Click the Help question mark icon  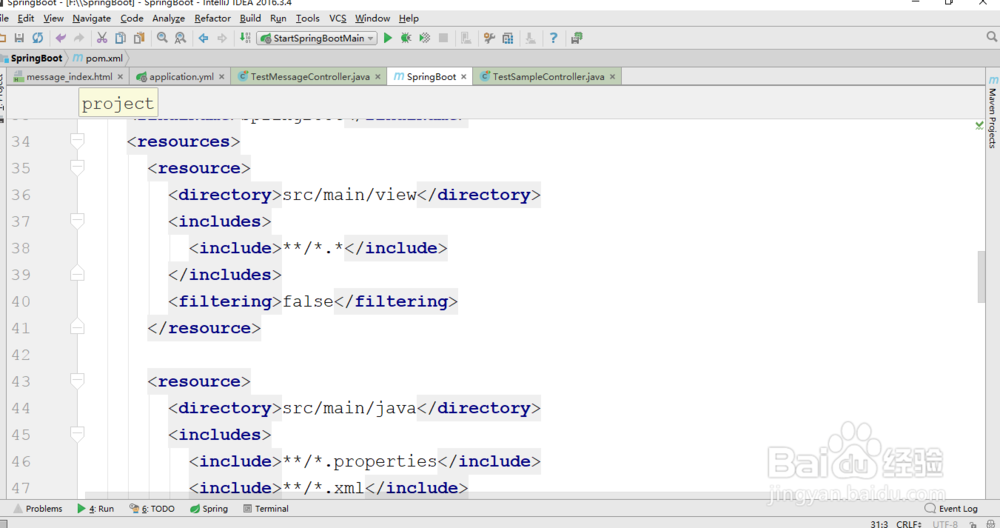pyautogui.click(x=553, y=38)
